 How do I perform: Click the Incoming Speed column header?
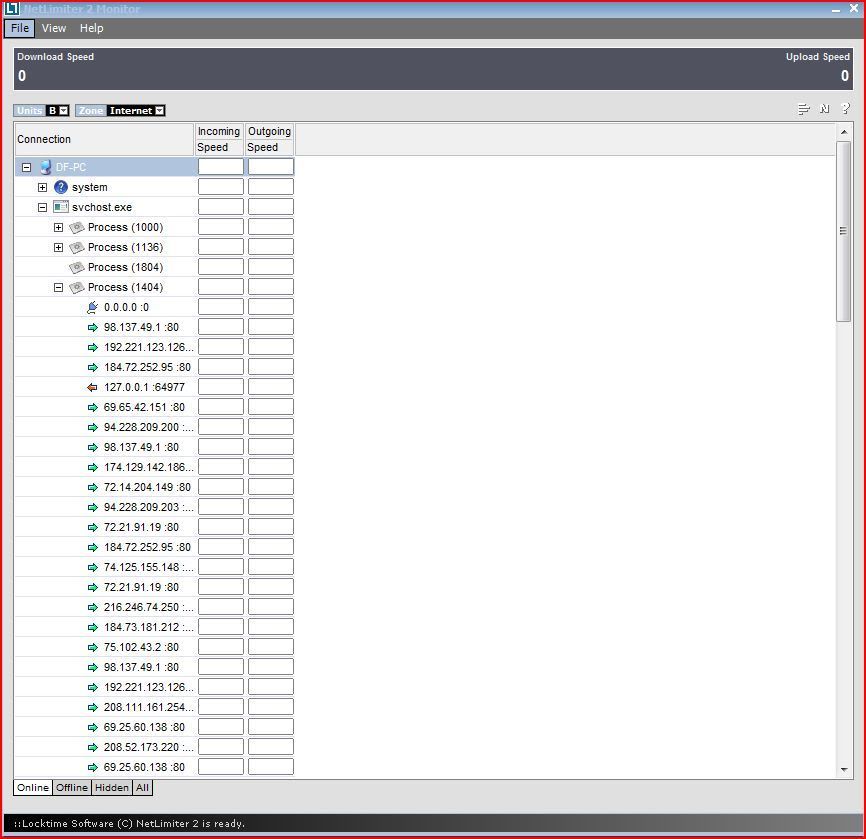click(x=219, y=139)
